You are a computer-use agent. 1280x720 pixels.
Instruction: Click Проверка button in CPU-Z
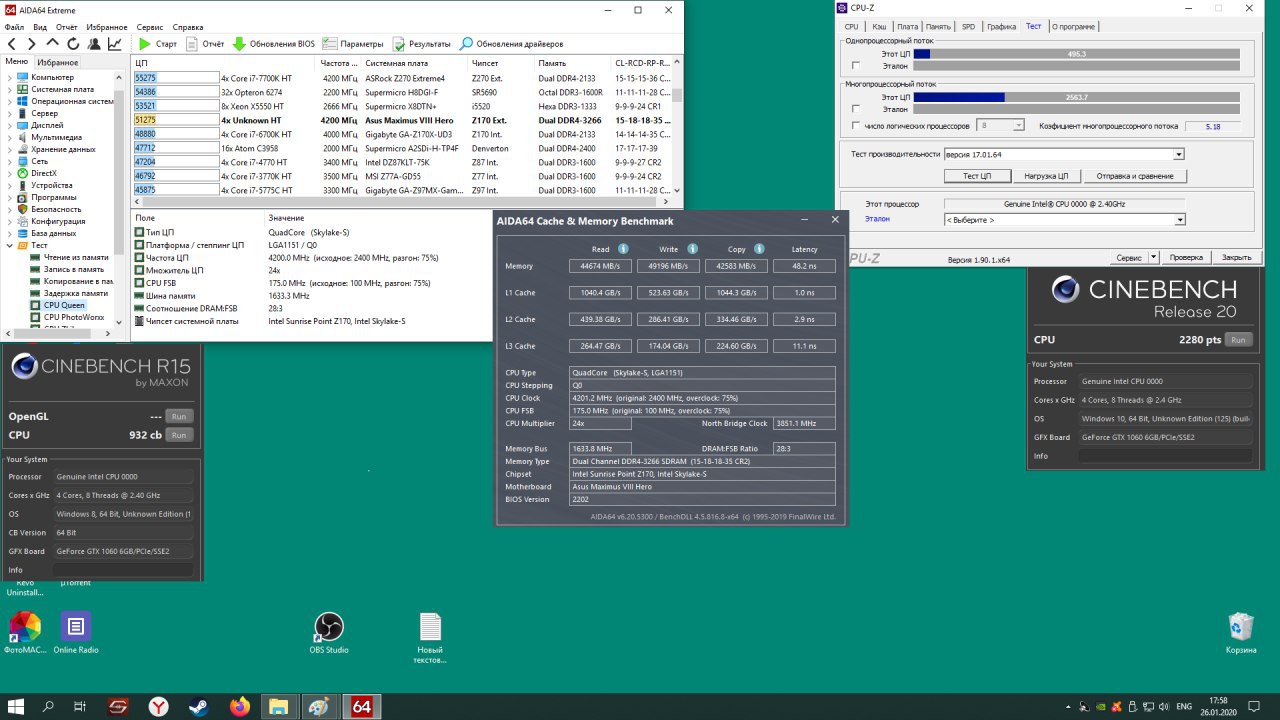1187,257
